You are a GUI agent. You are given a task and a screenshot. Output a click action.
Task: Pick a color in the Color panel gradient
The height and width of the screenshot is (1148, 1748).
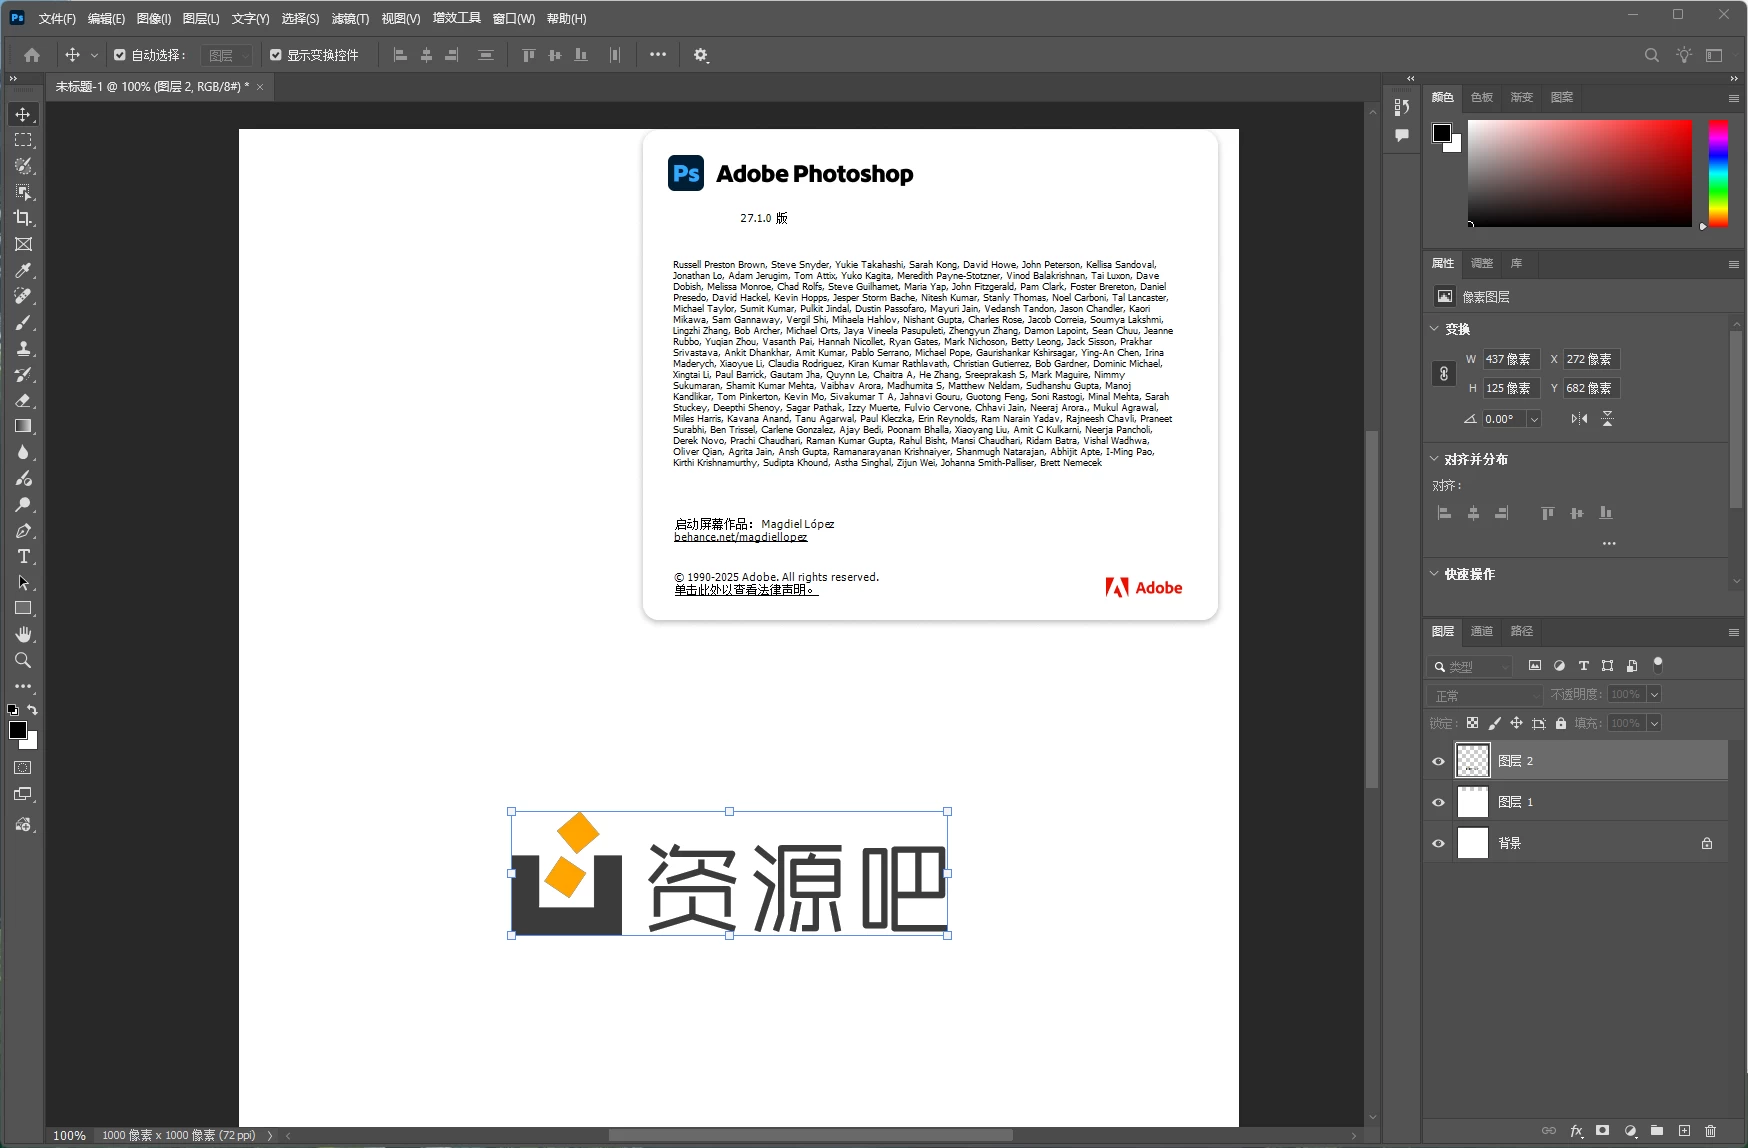(x=1580, y=173)
